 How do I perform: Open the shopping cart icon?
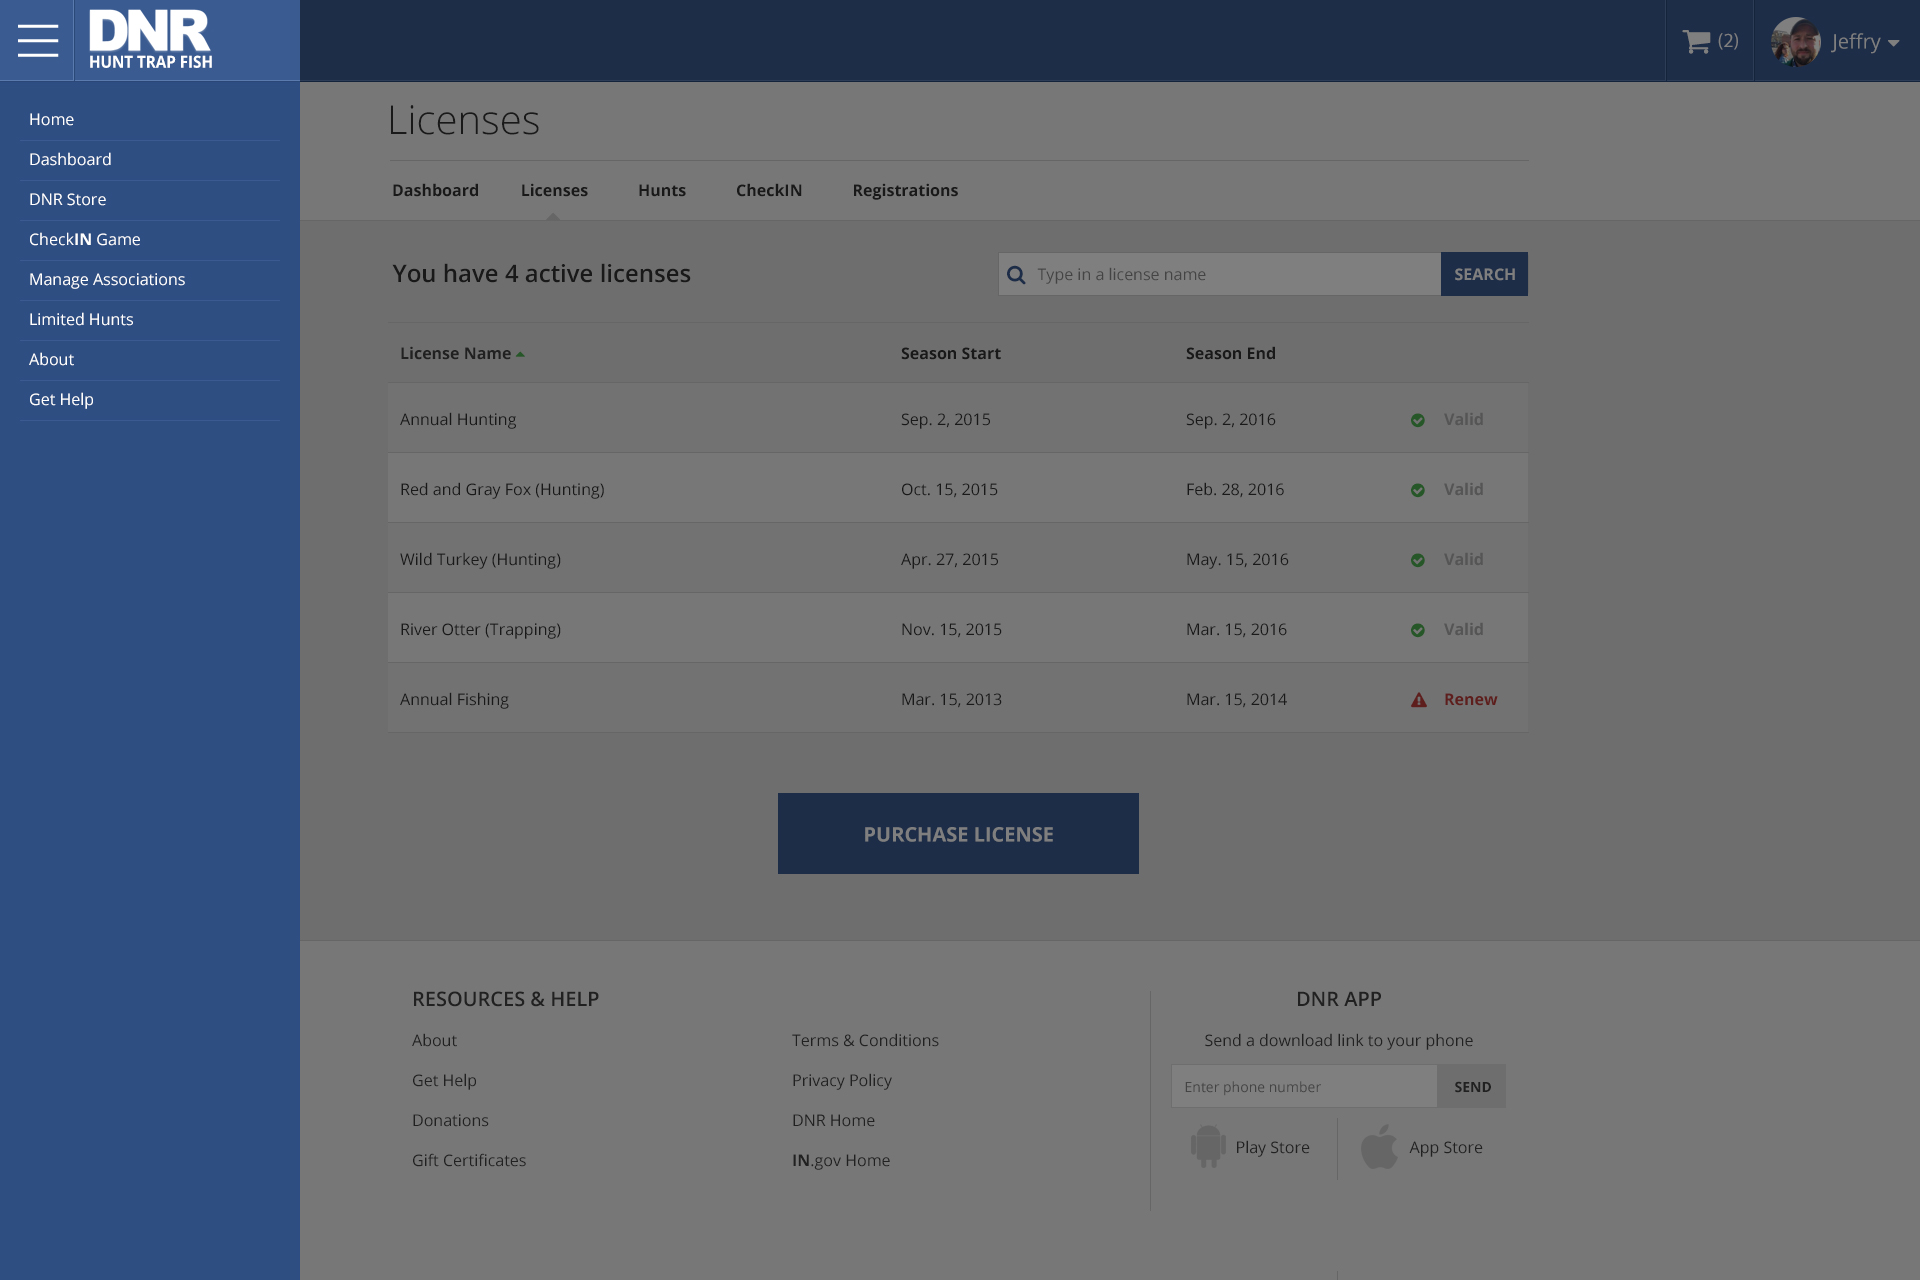pos(1696,41)
